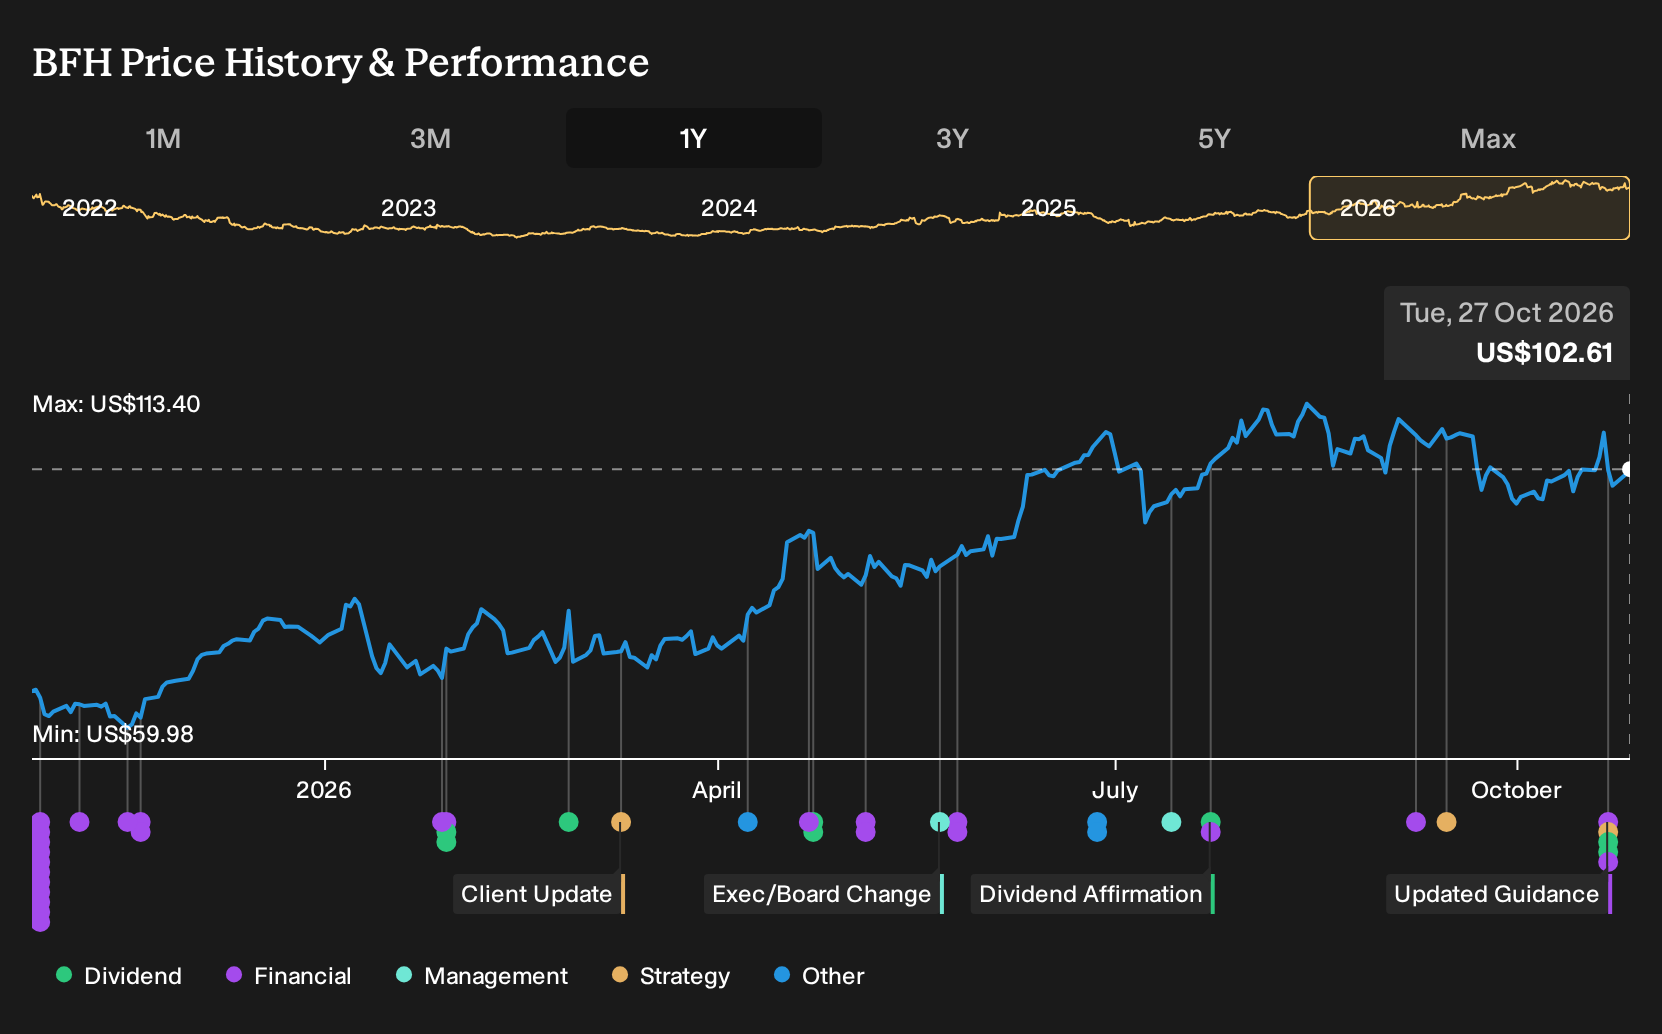This screenshot has height=1034, width=1662.
Task: Click the April axis label
Action: (x=717, y=790)
